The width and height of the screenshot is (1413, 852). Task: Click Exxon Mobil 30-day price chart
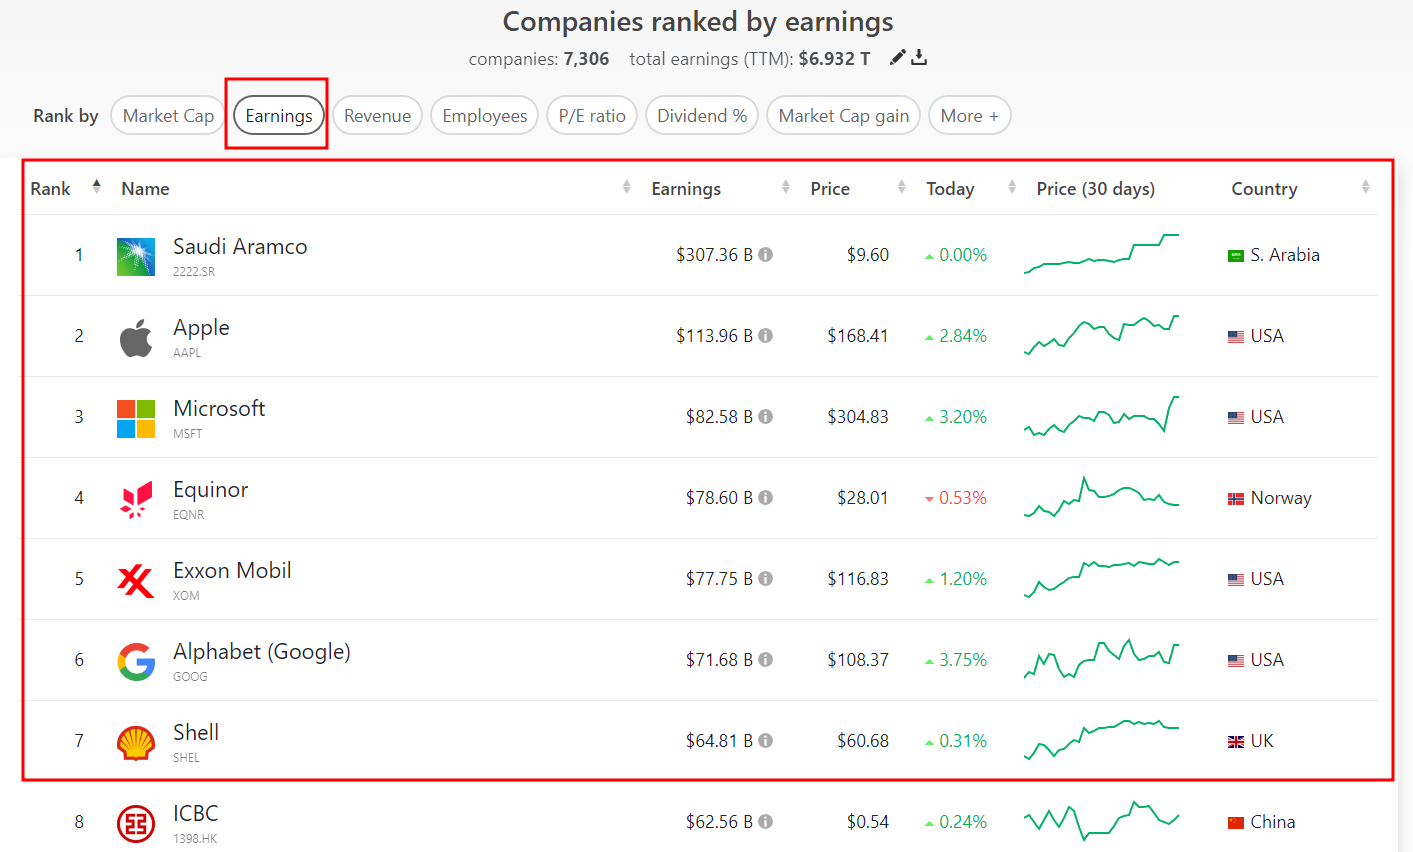[1101, 578]
